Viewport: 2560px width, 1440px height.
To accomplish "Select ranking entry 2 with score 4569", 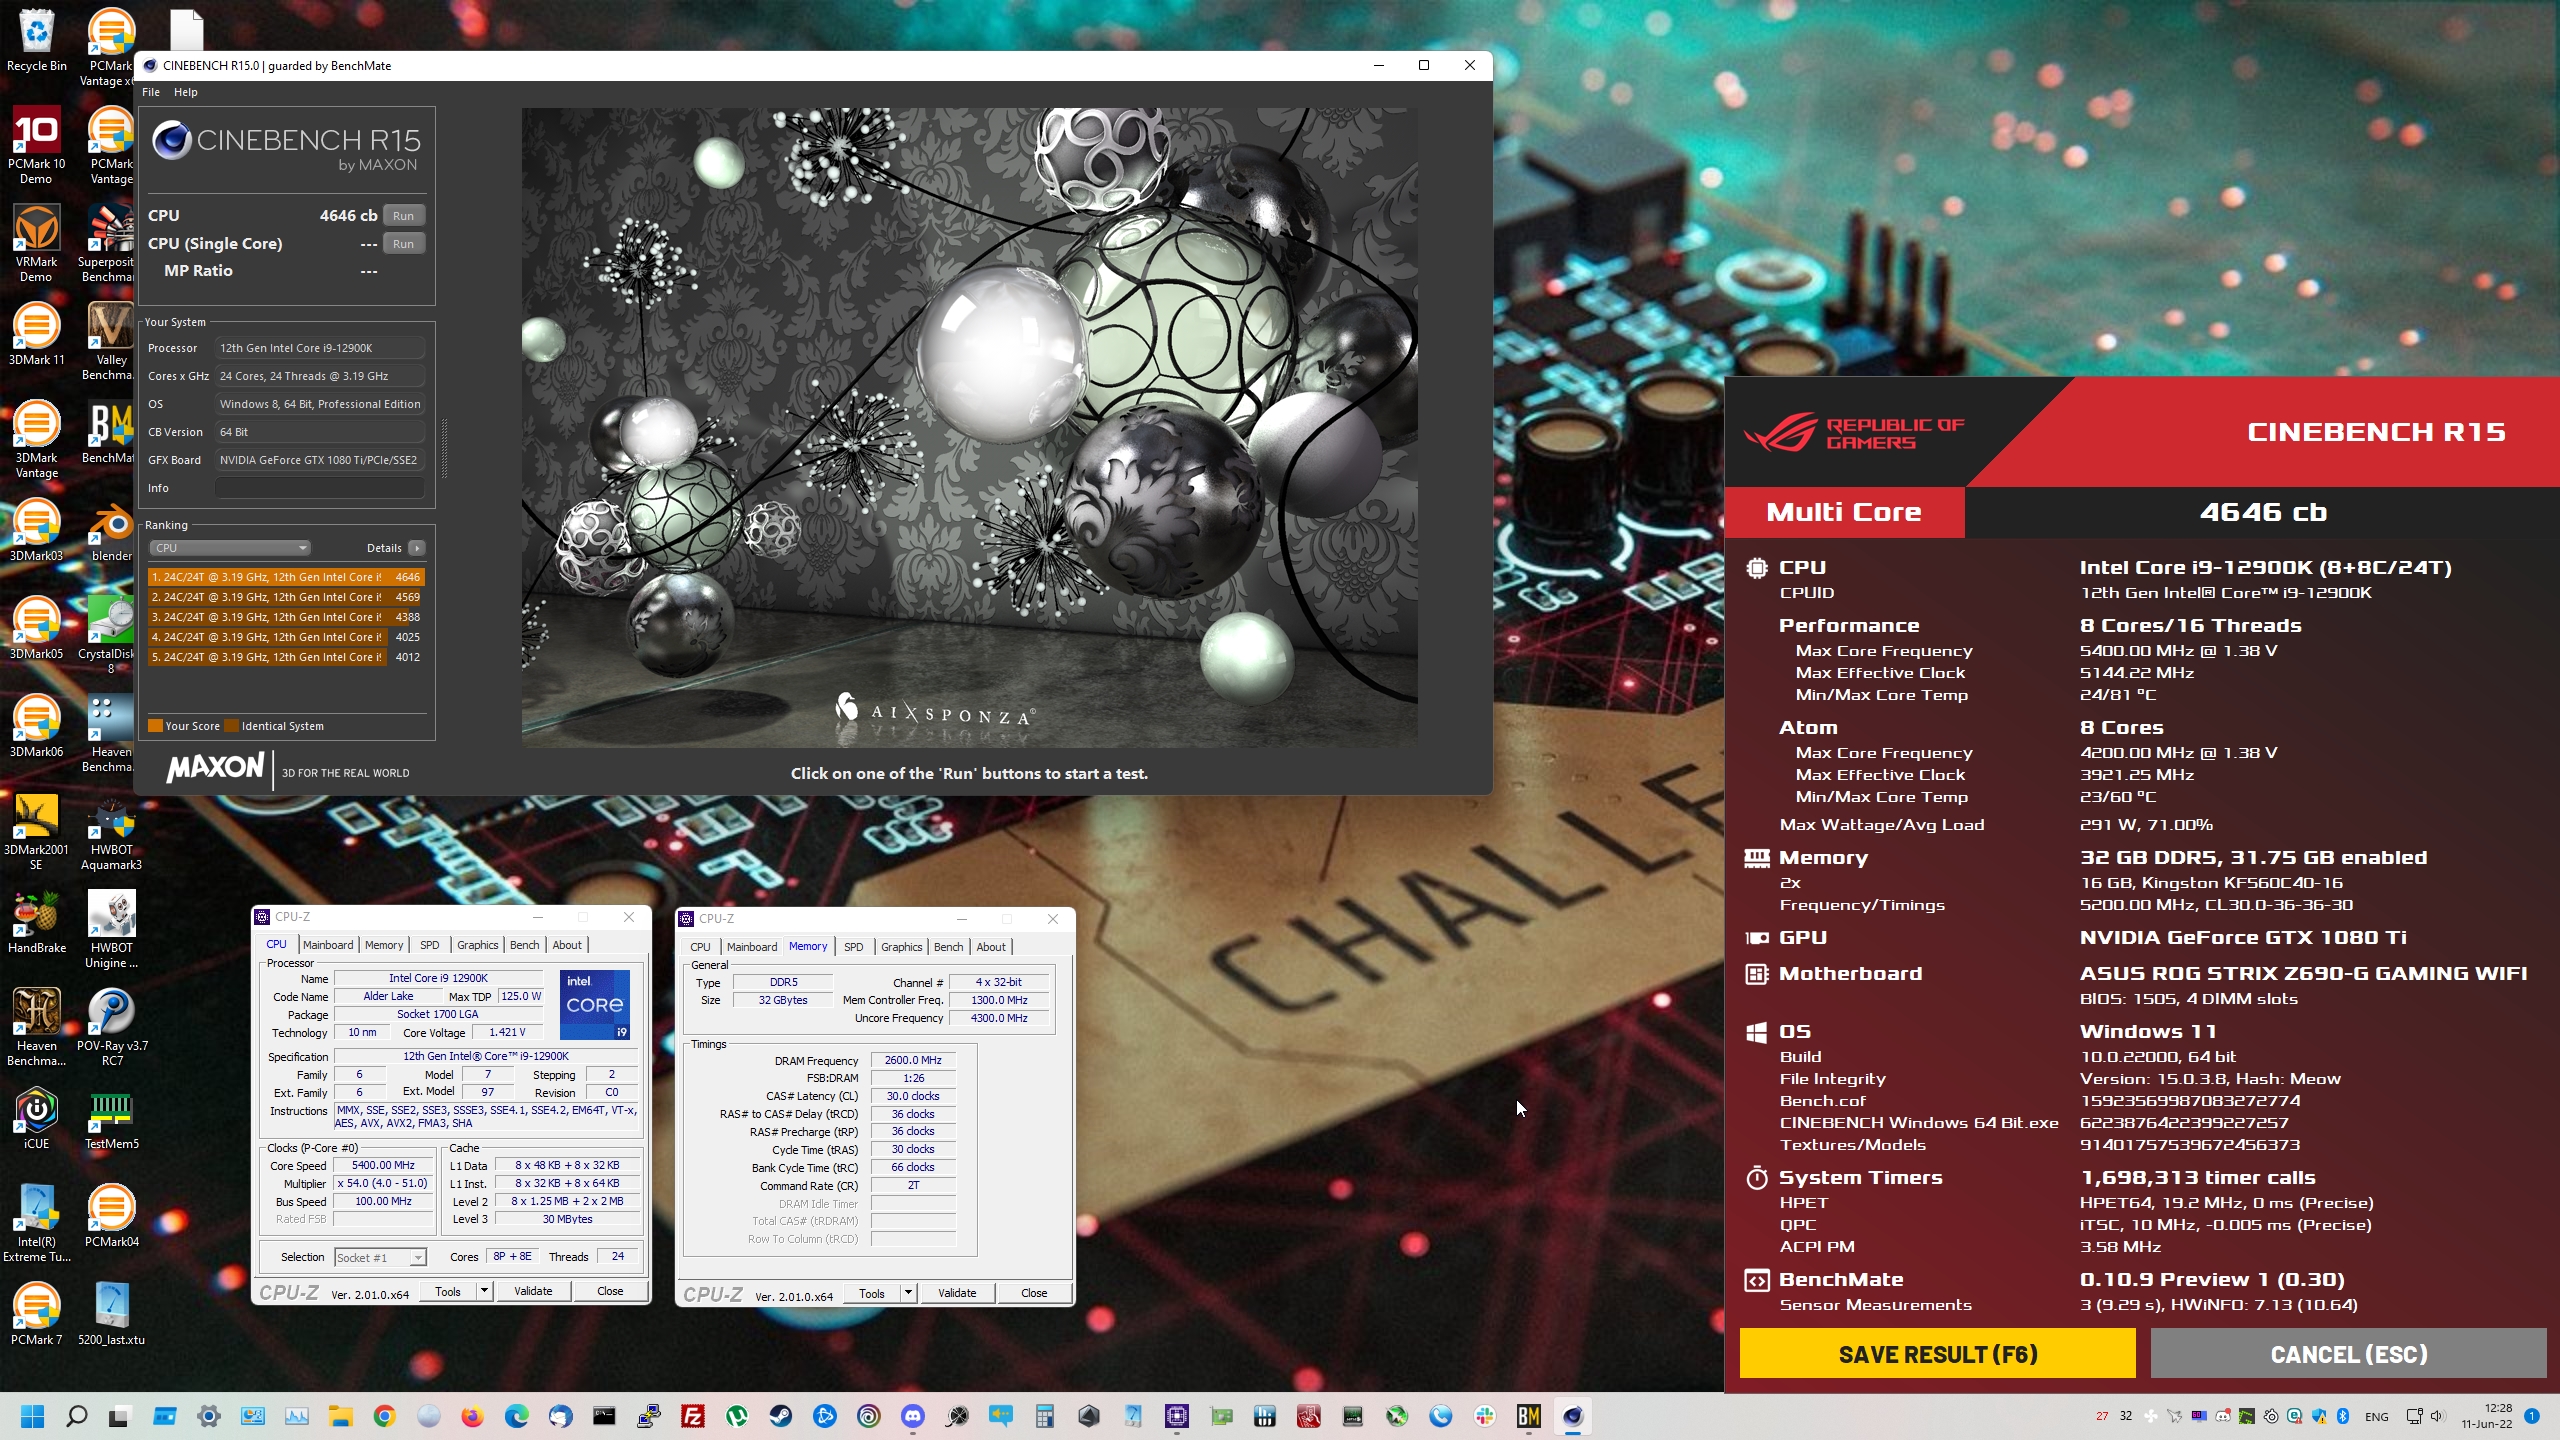I will [286, 597].
